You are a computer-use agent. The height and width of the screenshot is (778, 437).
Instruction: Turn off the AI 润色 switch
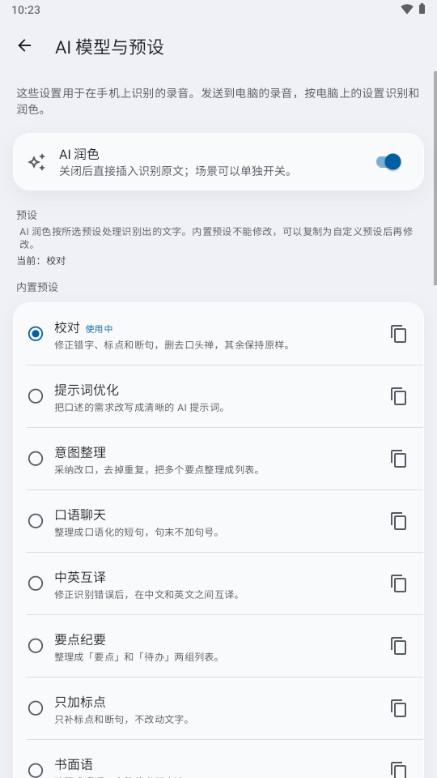388,162
